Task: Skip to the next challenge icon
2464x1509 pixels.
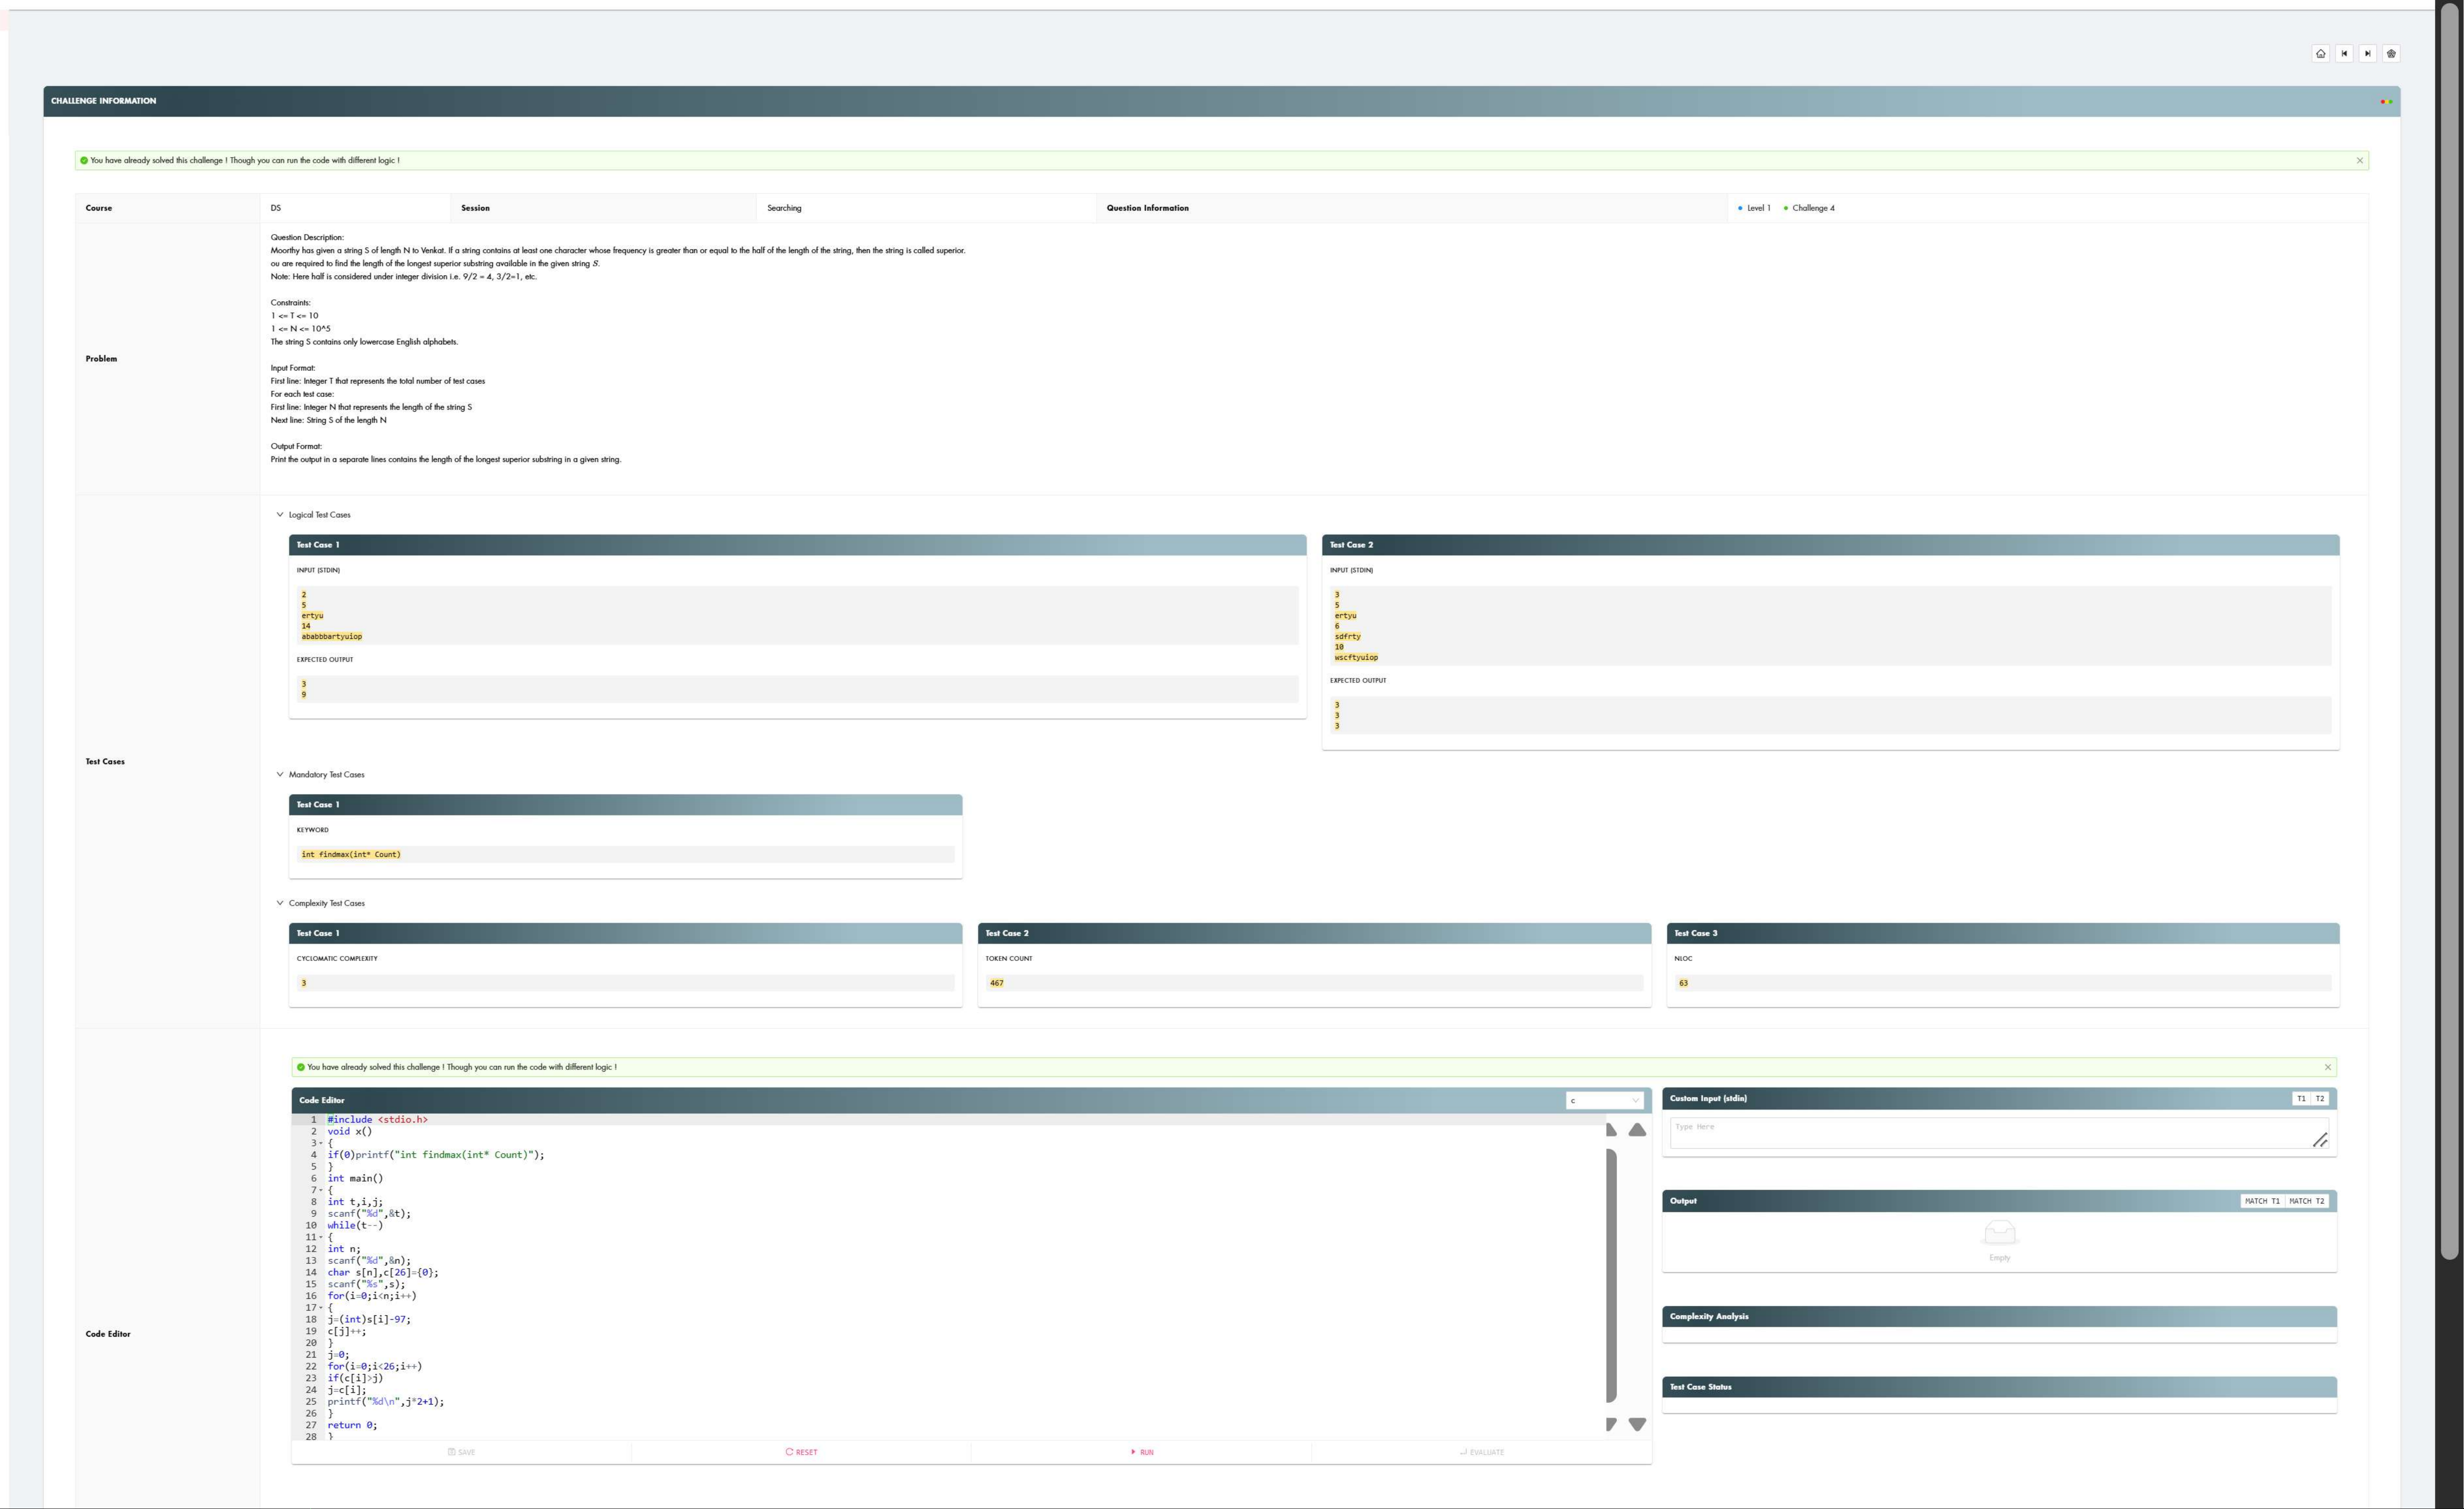Action: pyautogui.click(x=2367, y=54)
